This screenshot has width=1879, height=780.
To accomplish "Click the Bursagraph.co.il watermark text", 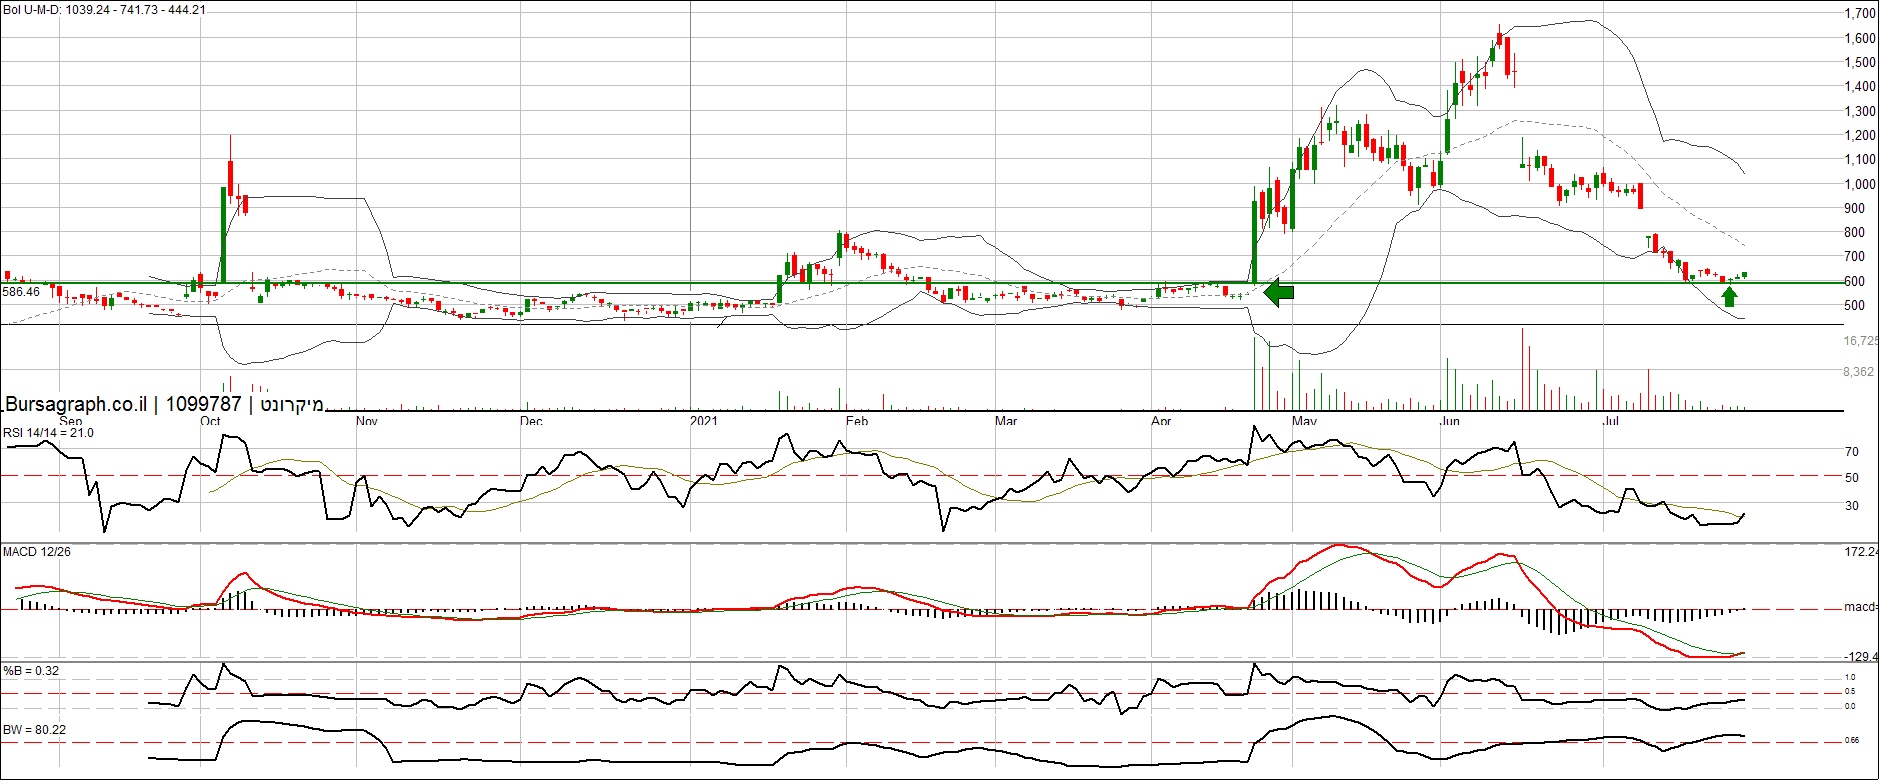I will coord(76,404).
